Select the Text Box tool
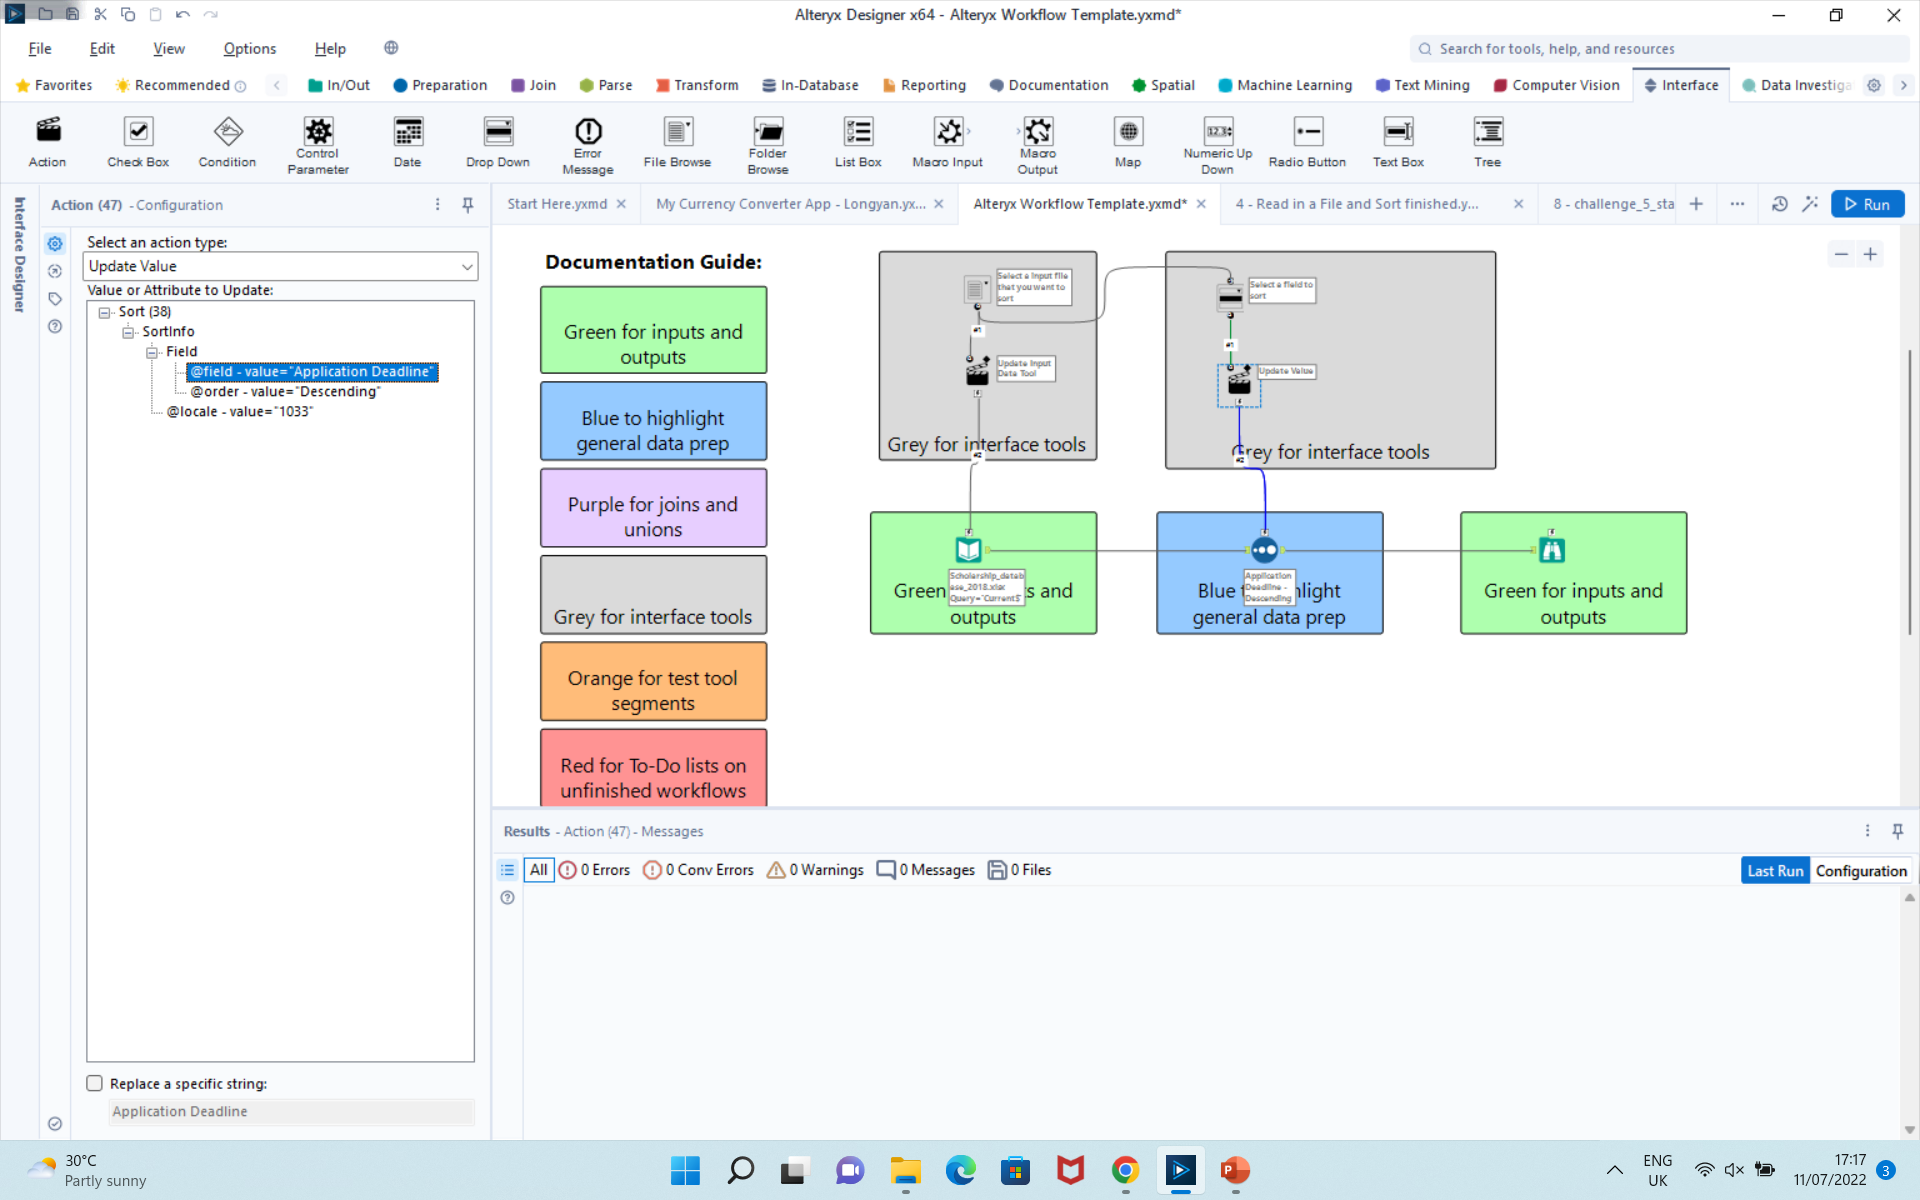 (1398, 143)
